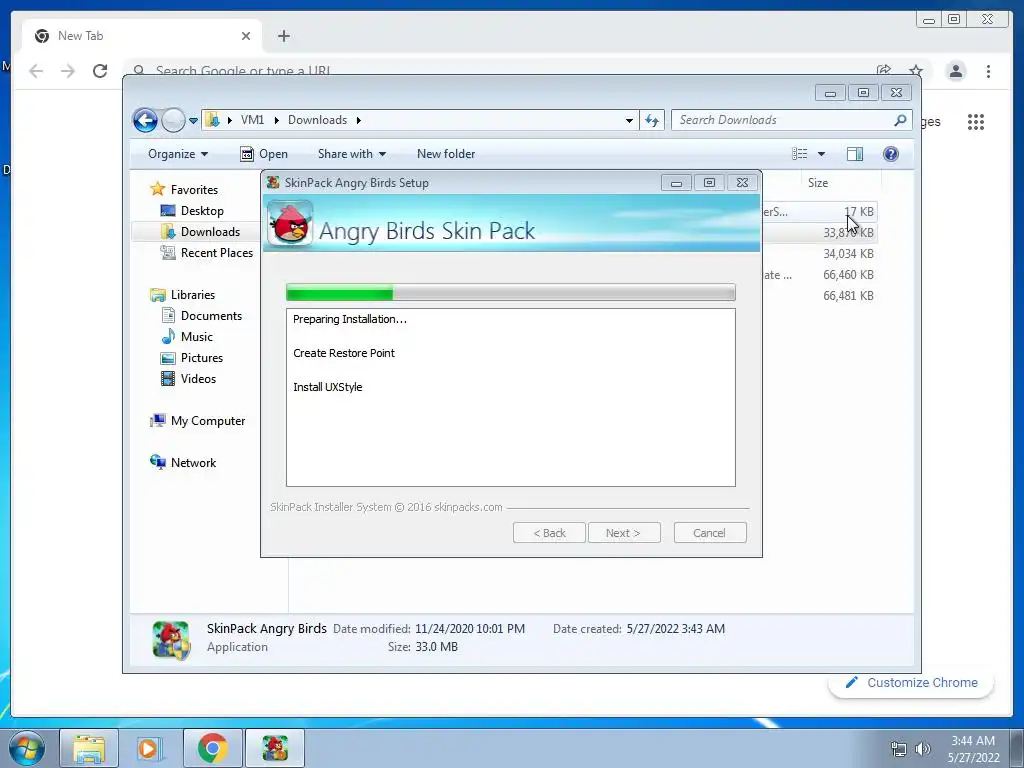Open the recent pages dropdown next to the forward arrow
The width and height of the screenshot is (1024, 768).
pos(193,121)
